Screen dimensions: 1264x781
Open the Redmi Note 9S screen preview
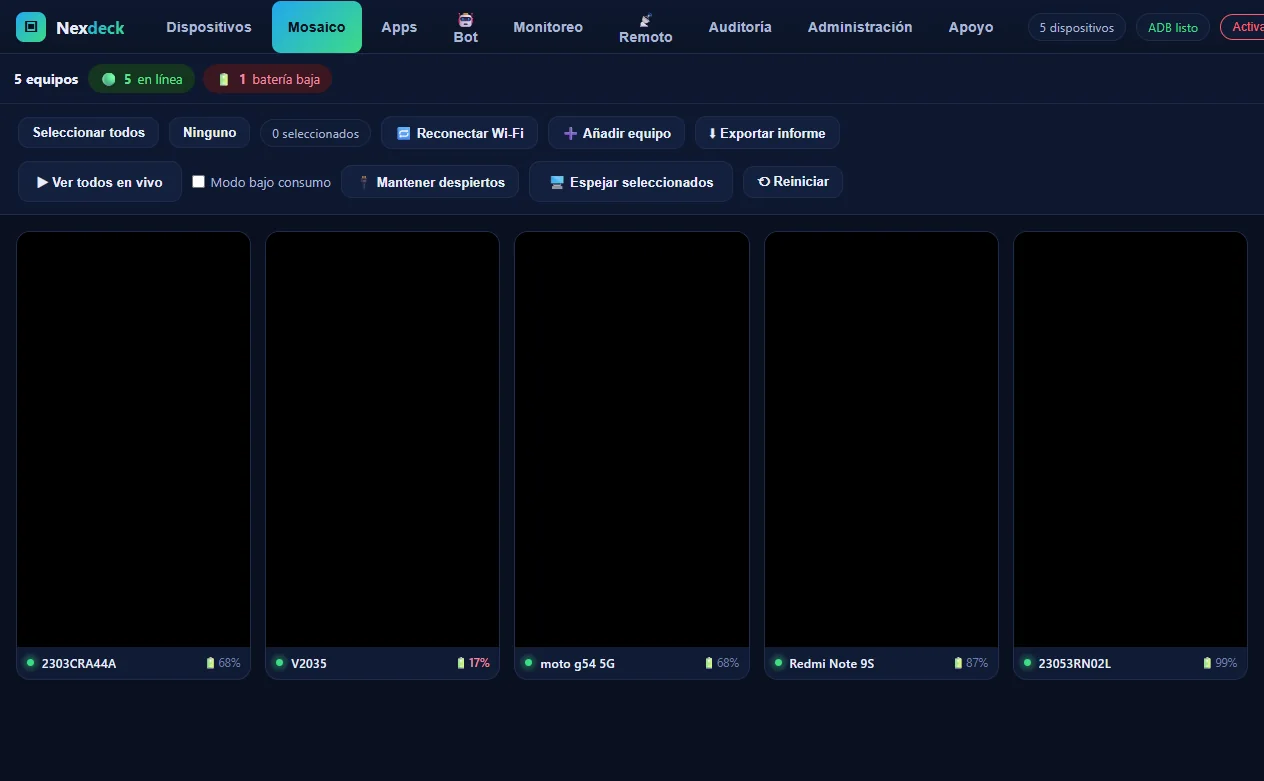point(881,440)
